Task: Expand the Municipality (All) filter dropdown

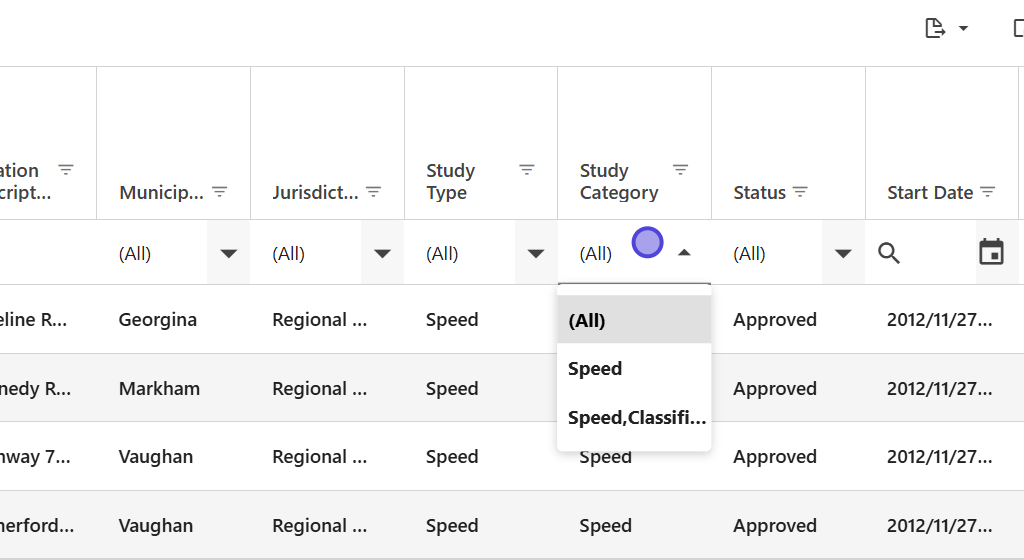Action: point(229,254)
